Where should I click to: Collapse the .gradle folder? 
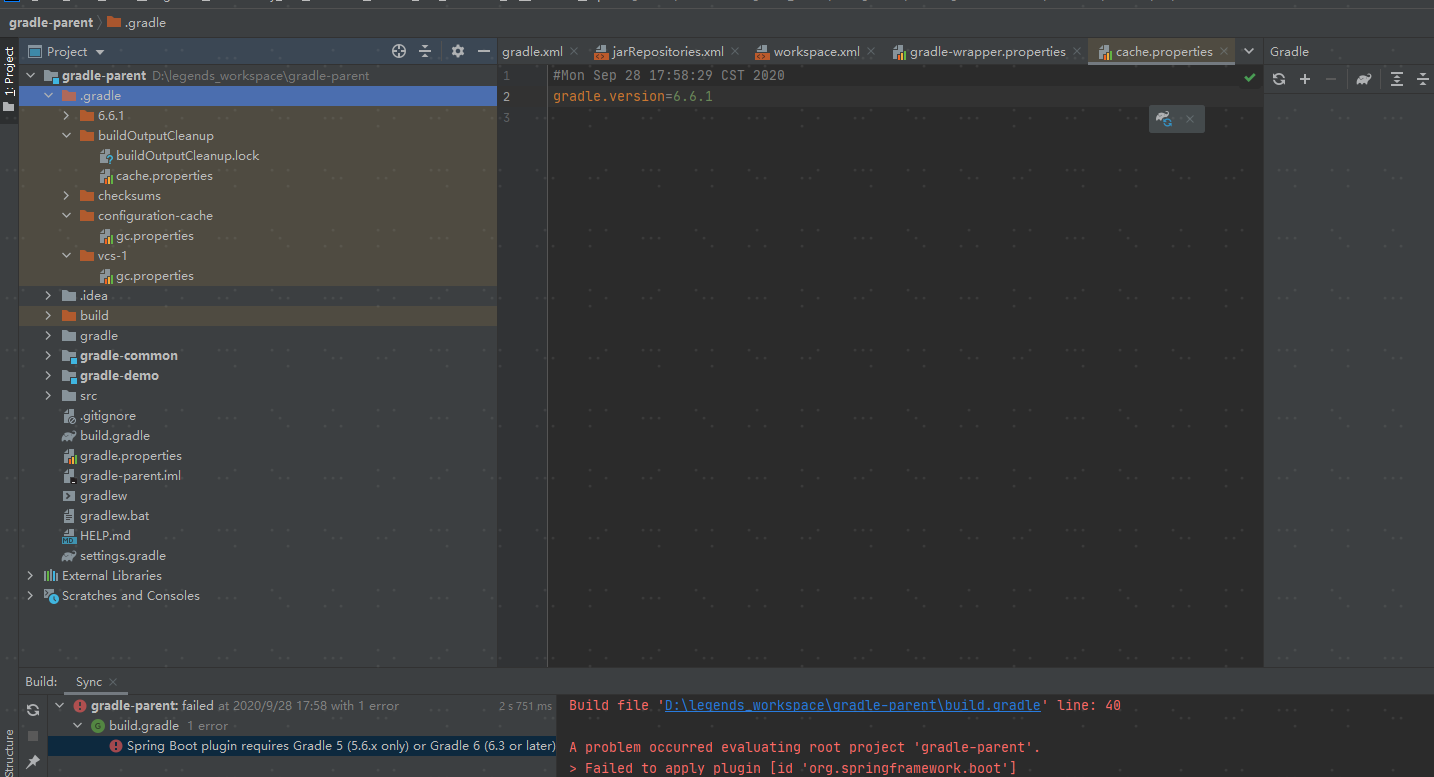pos(48,96)
